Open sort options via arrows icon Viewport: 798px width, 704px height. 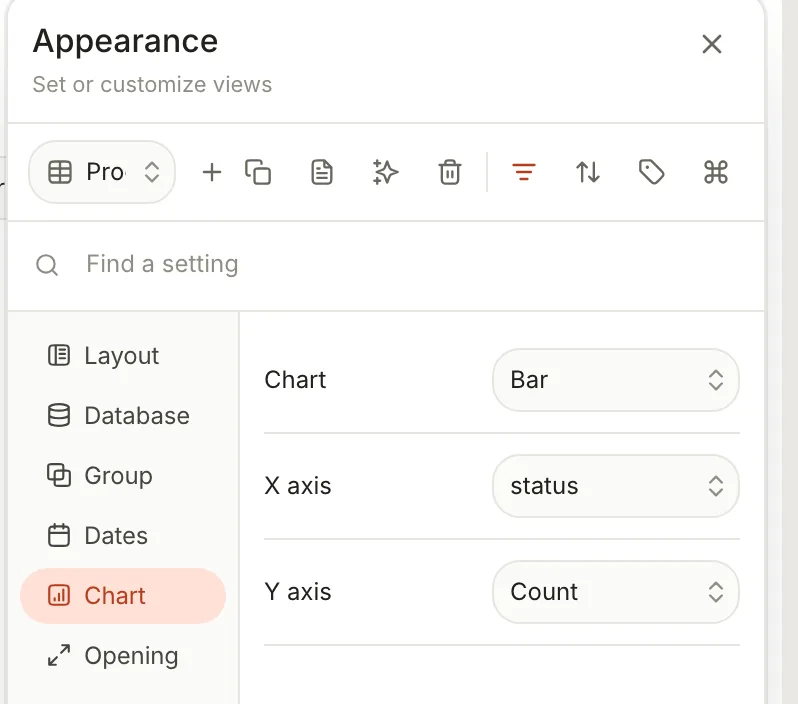tap(588, 172)
